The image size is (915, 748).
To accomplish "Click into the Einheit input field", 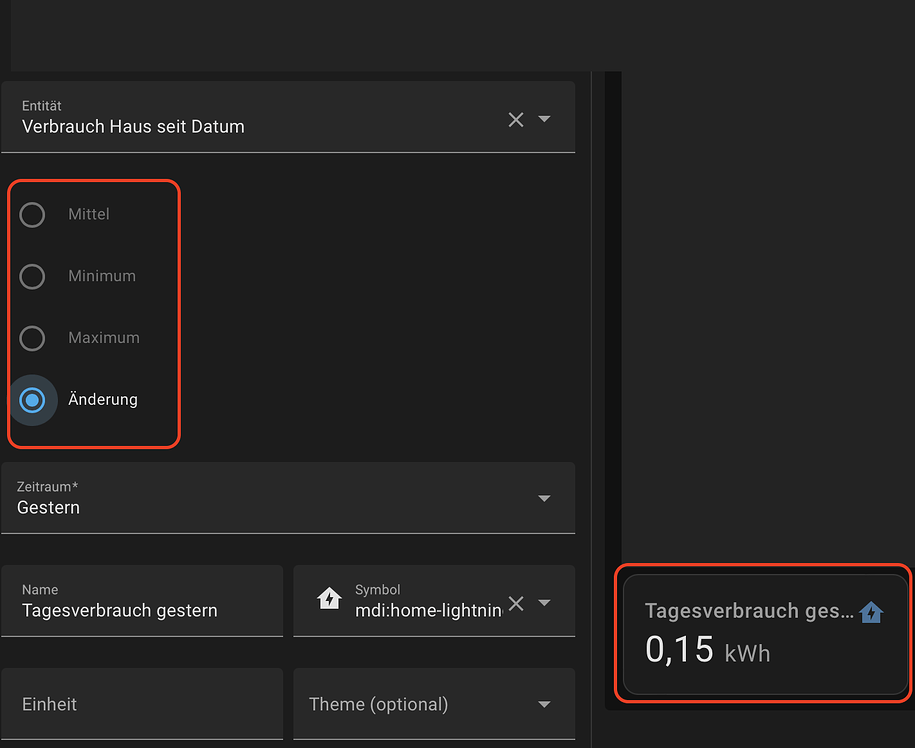I will (142, 704).
